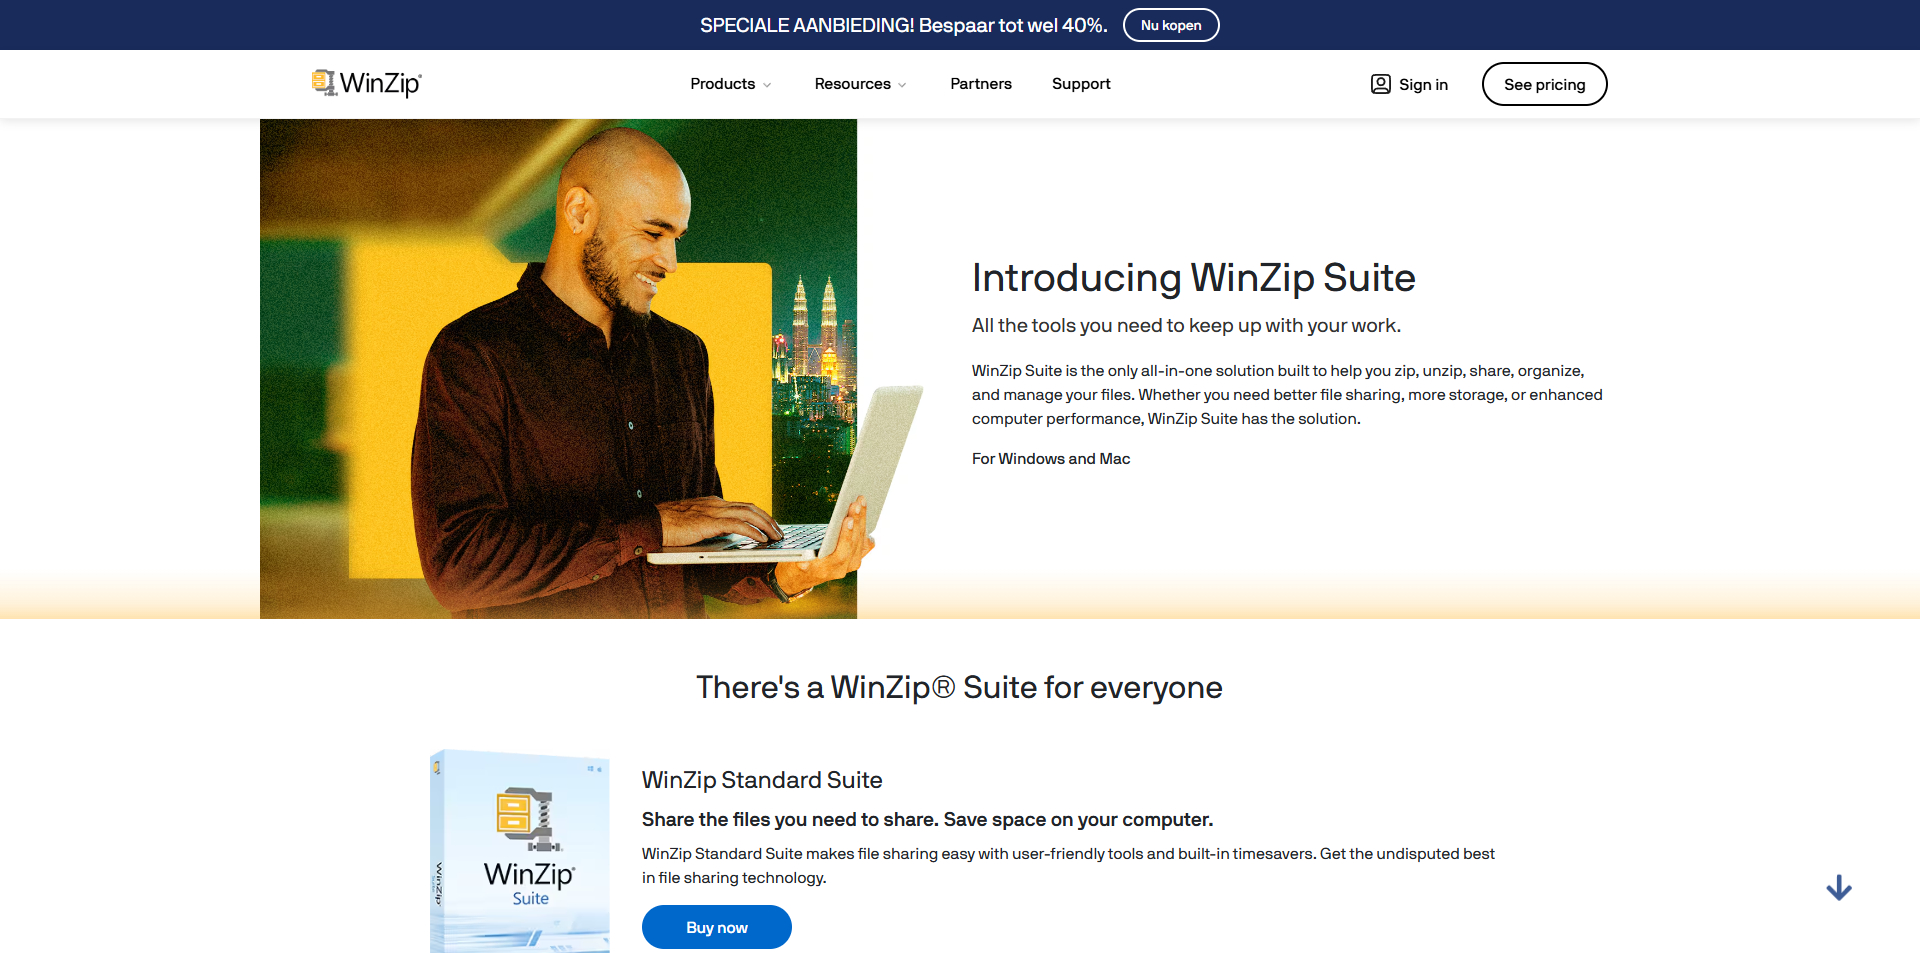Click the blue scroll-down arrow icon
The width and height of the screenshot is (1920, 953).
(1838, 888)
